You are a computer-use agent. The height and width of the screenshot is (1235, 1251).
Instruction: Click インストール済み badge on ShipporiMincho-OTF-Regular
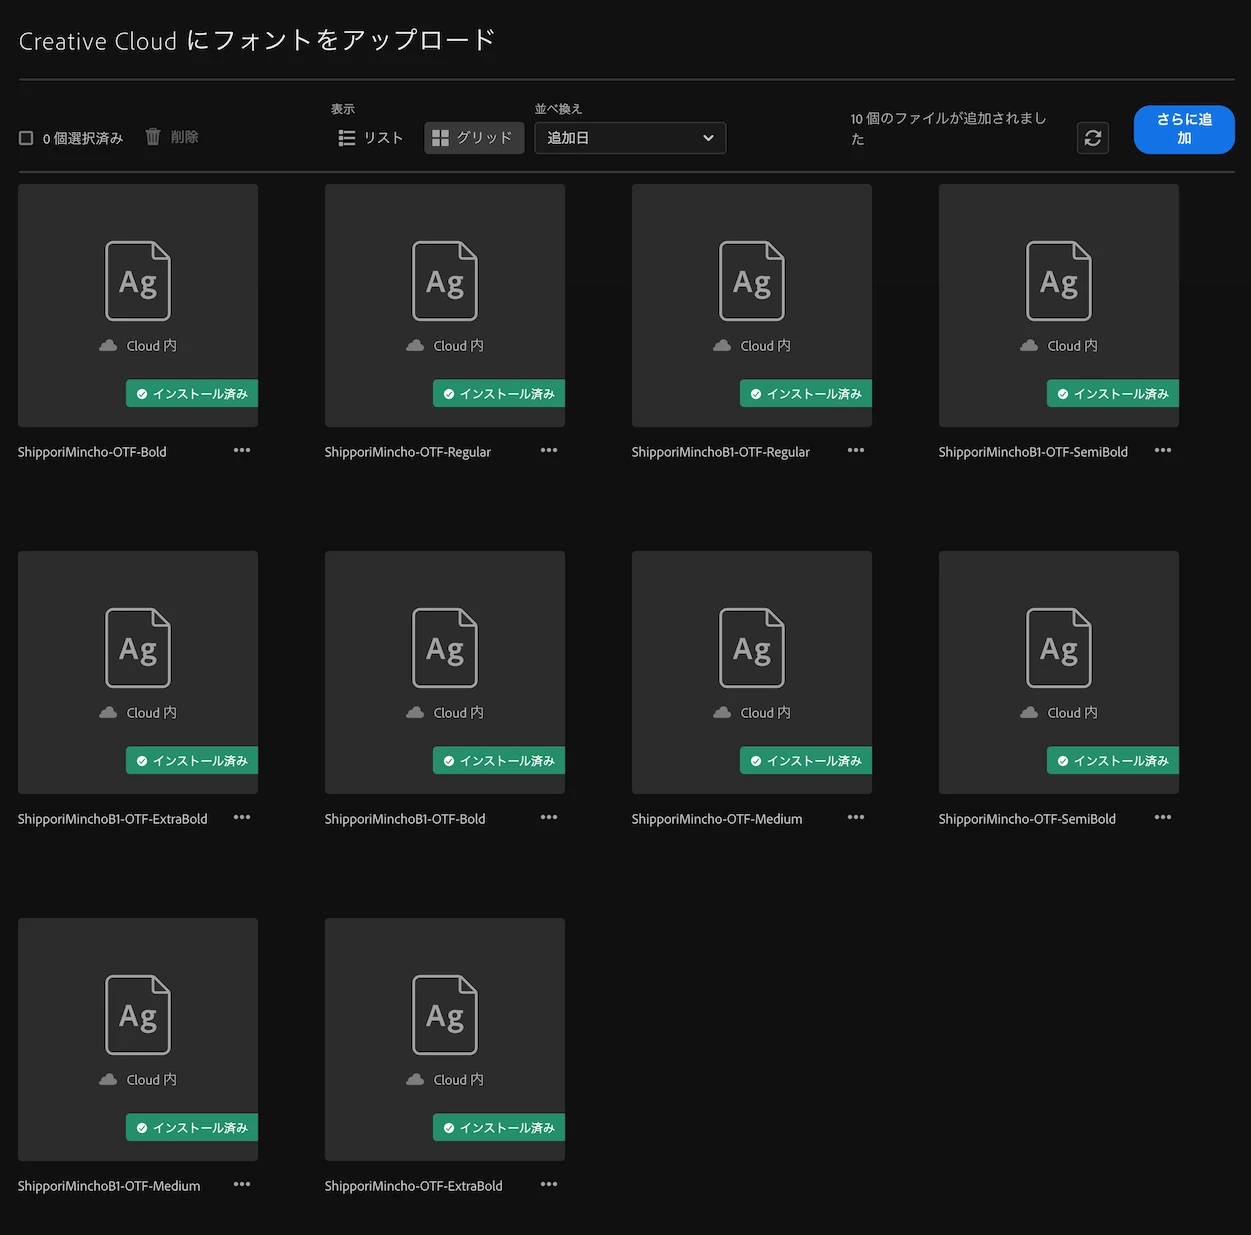[x=499, y=394]
